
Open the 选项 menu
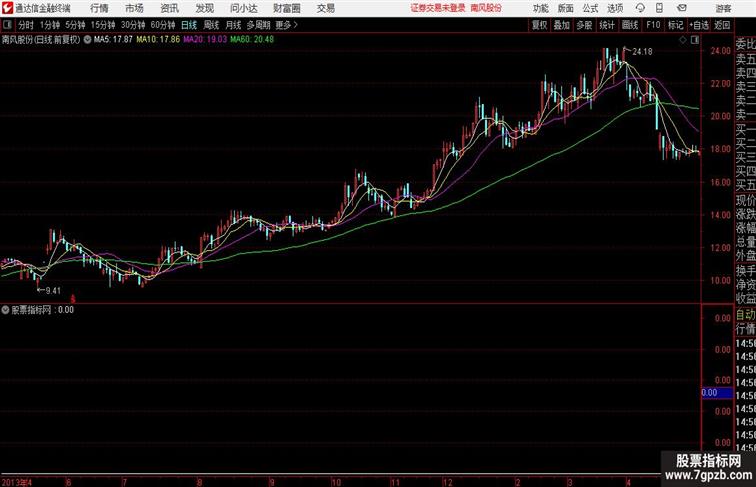click(615, 8)
